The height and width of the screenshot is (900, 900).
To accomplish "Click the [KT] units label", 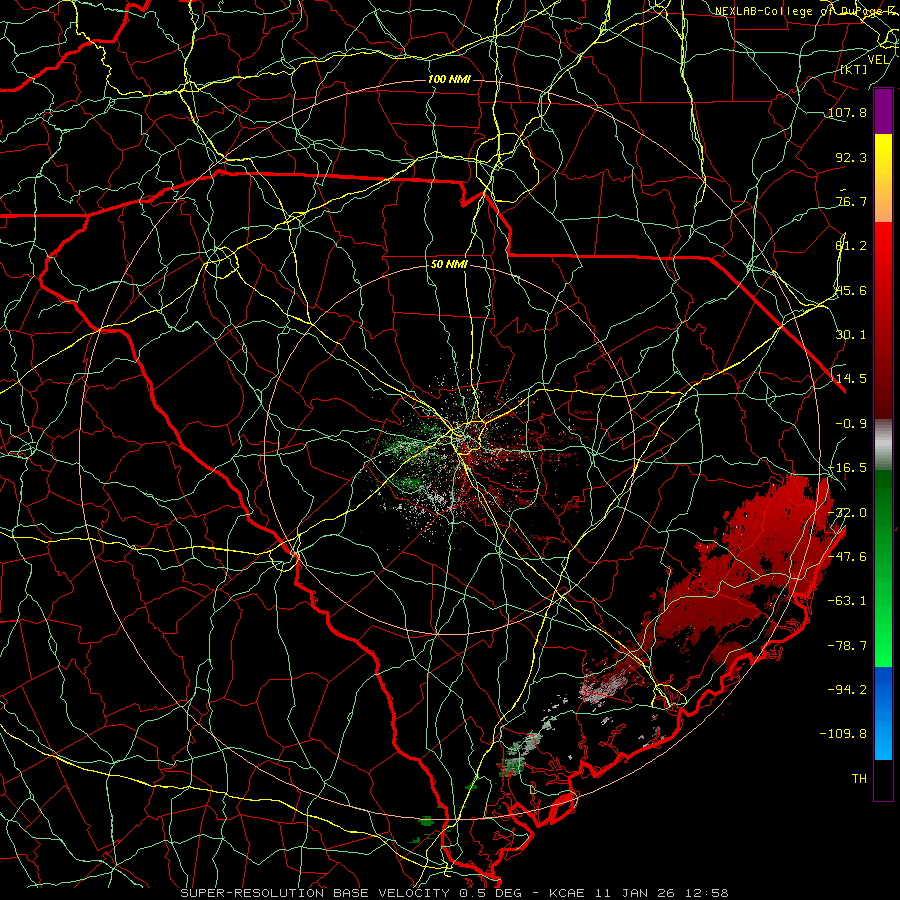I will coord(853,69).
